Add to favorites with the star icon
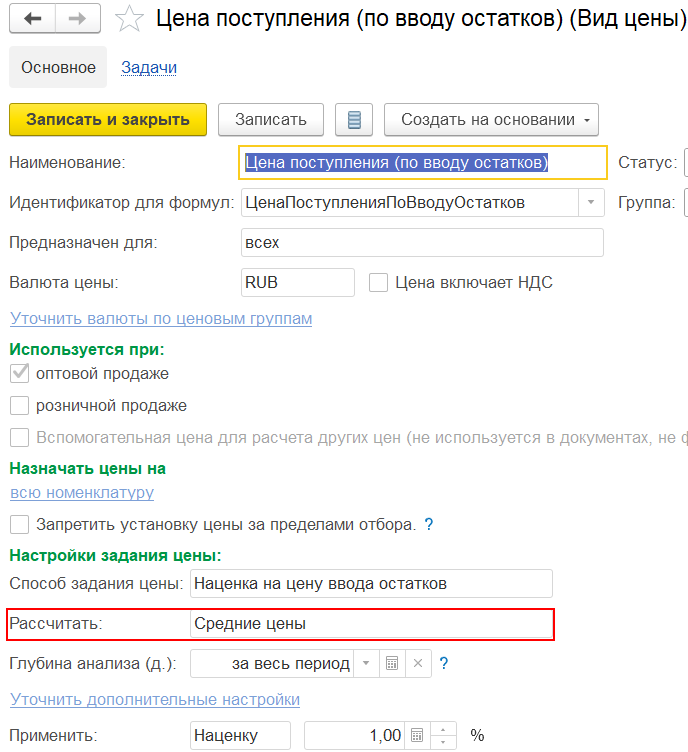This screenshot has height=752, width=688. tap(128, 19)
